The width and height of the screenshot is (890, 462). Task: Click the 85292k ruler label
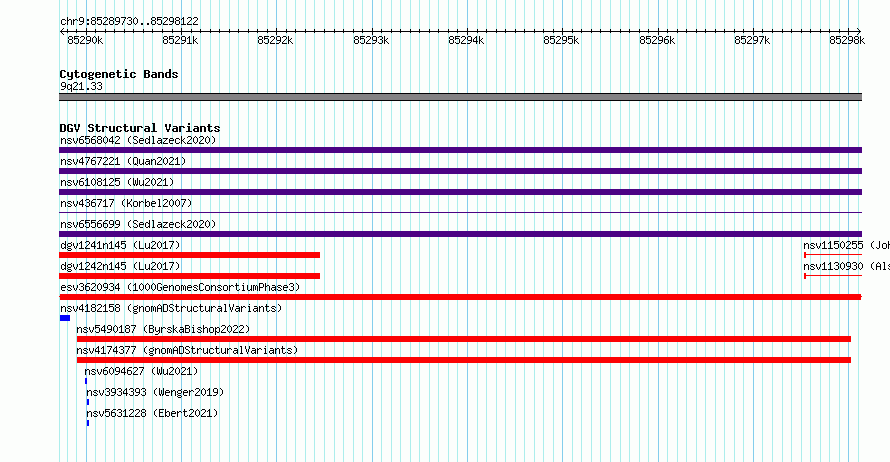[275, 40]
